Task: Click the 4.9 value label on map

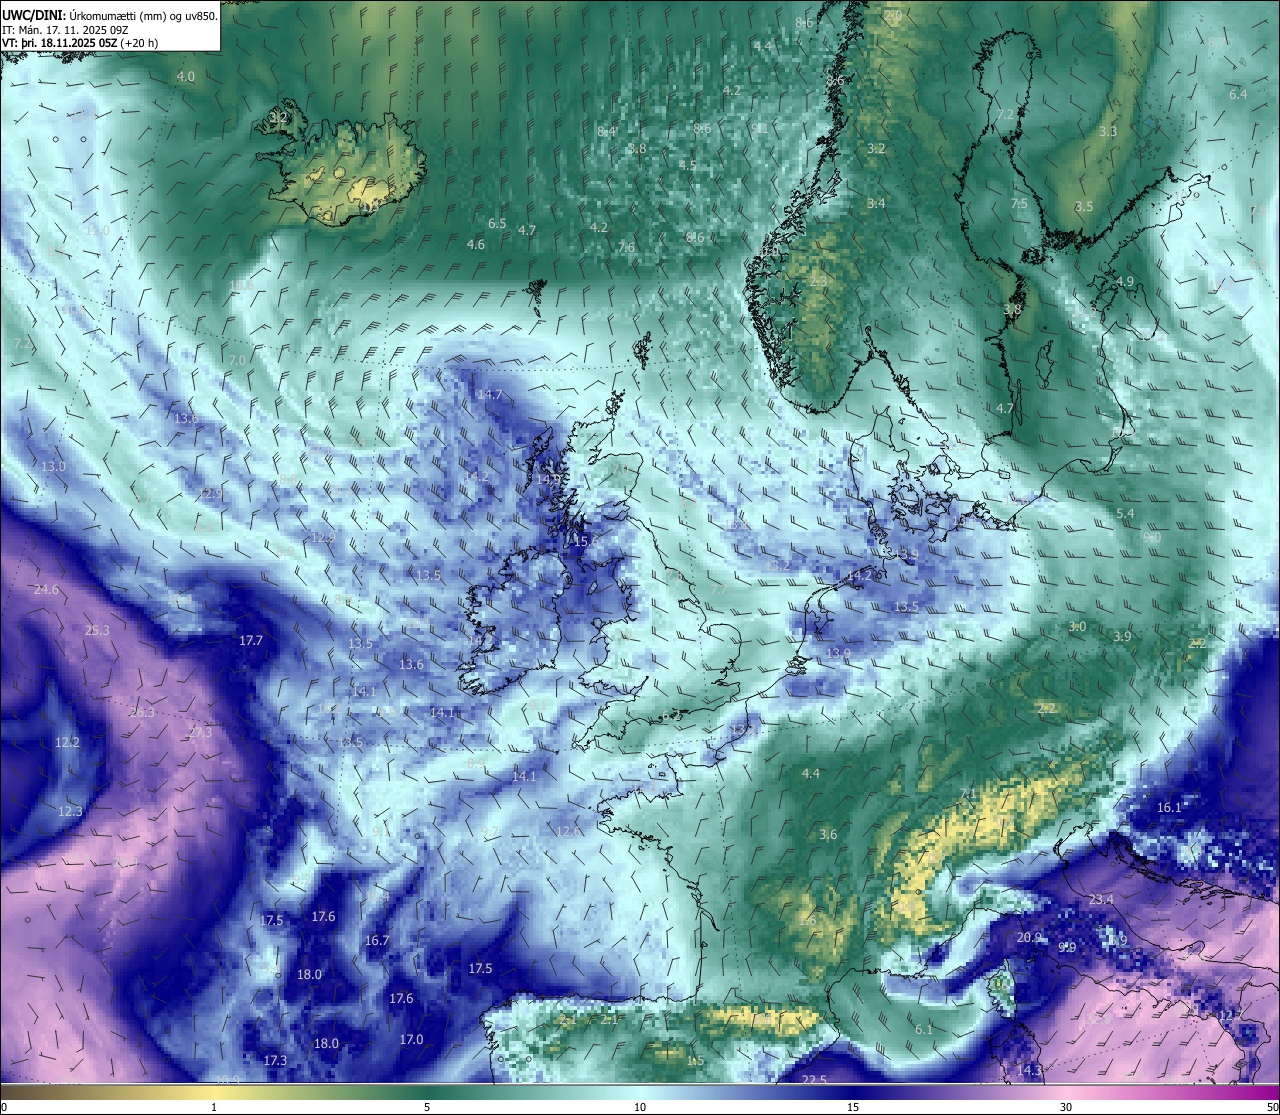Action: click(x=1125, y=281)
